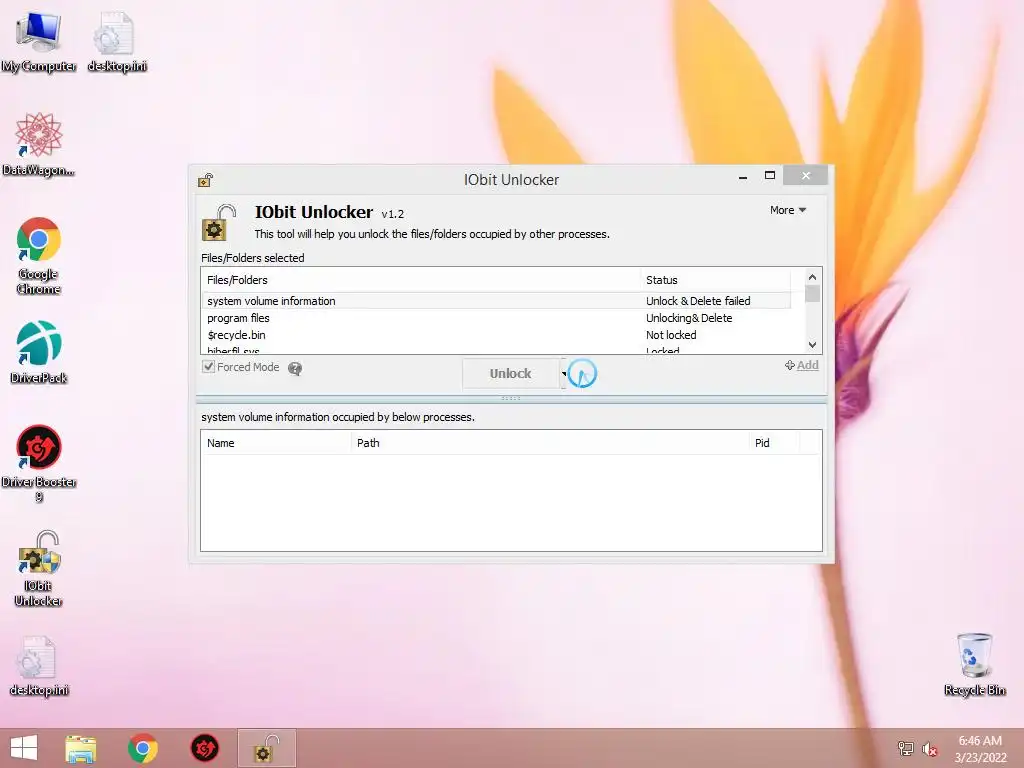The height and width of the screenshot is (768, 1024).
Task: Open the Recycle Bin icon
Action: pyautogui.click(x=974, y=664)
